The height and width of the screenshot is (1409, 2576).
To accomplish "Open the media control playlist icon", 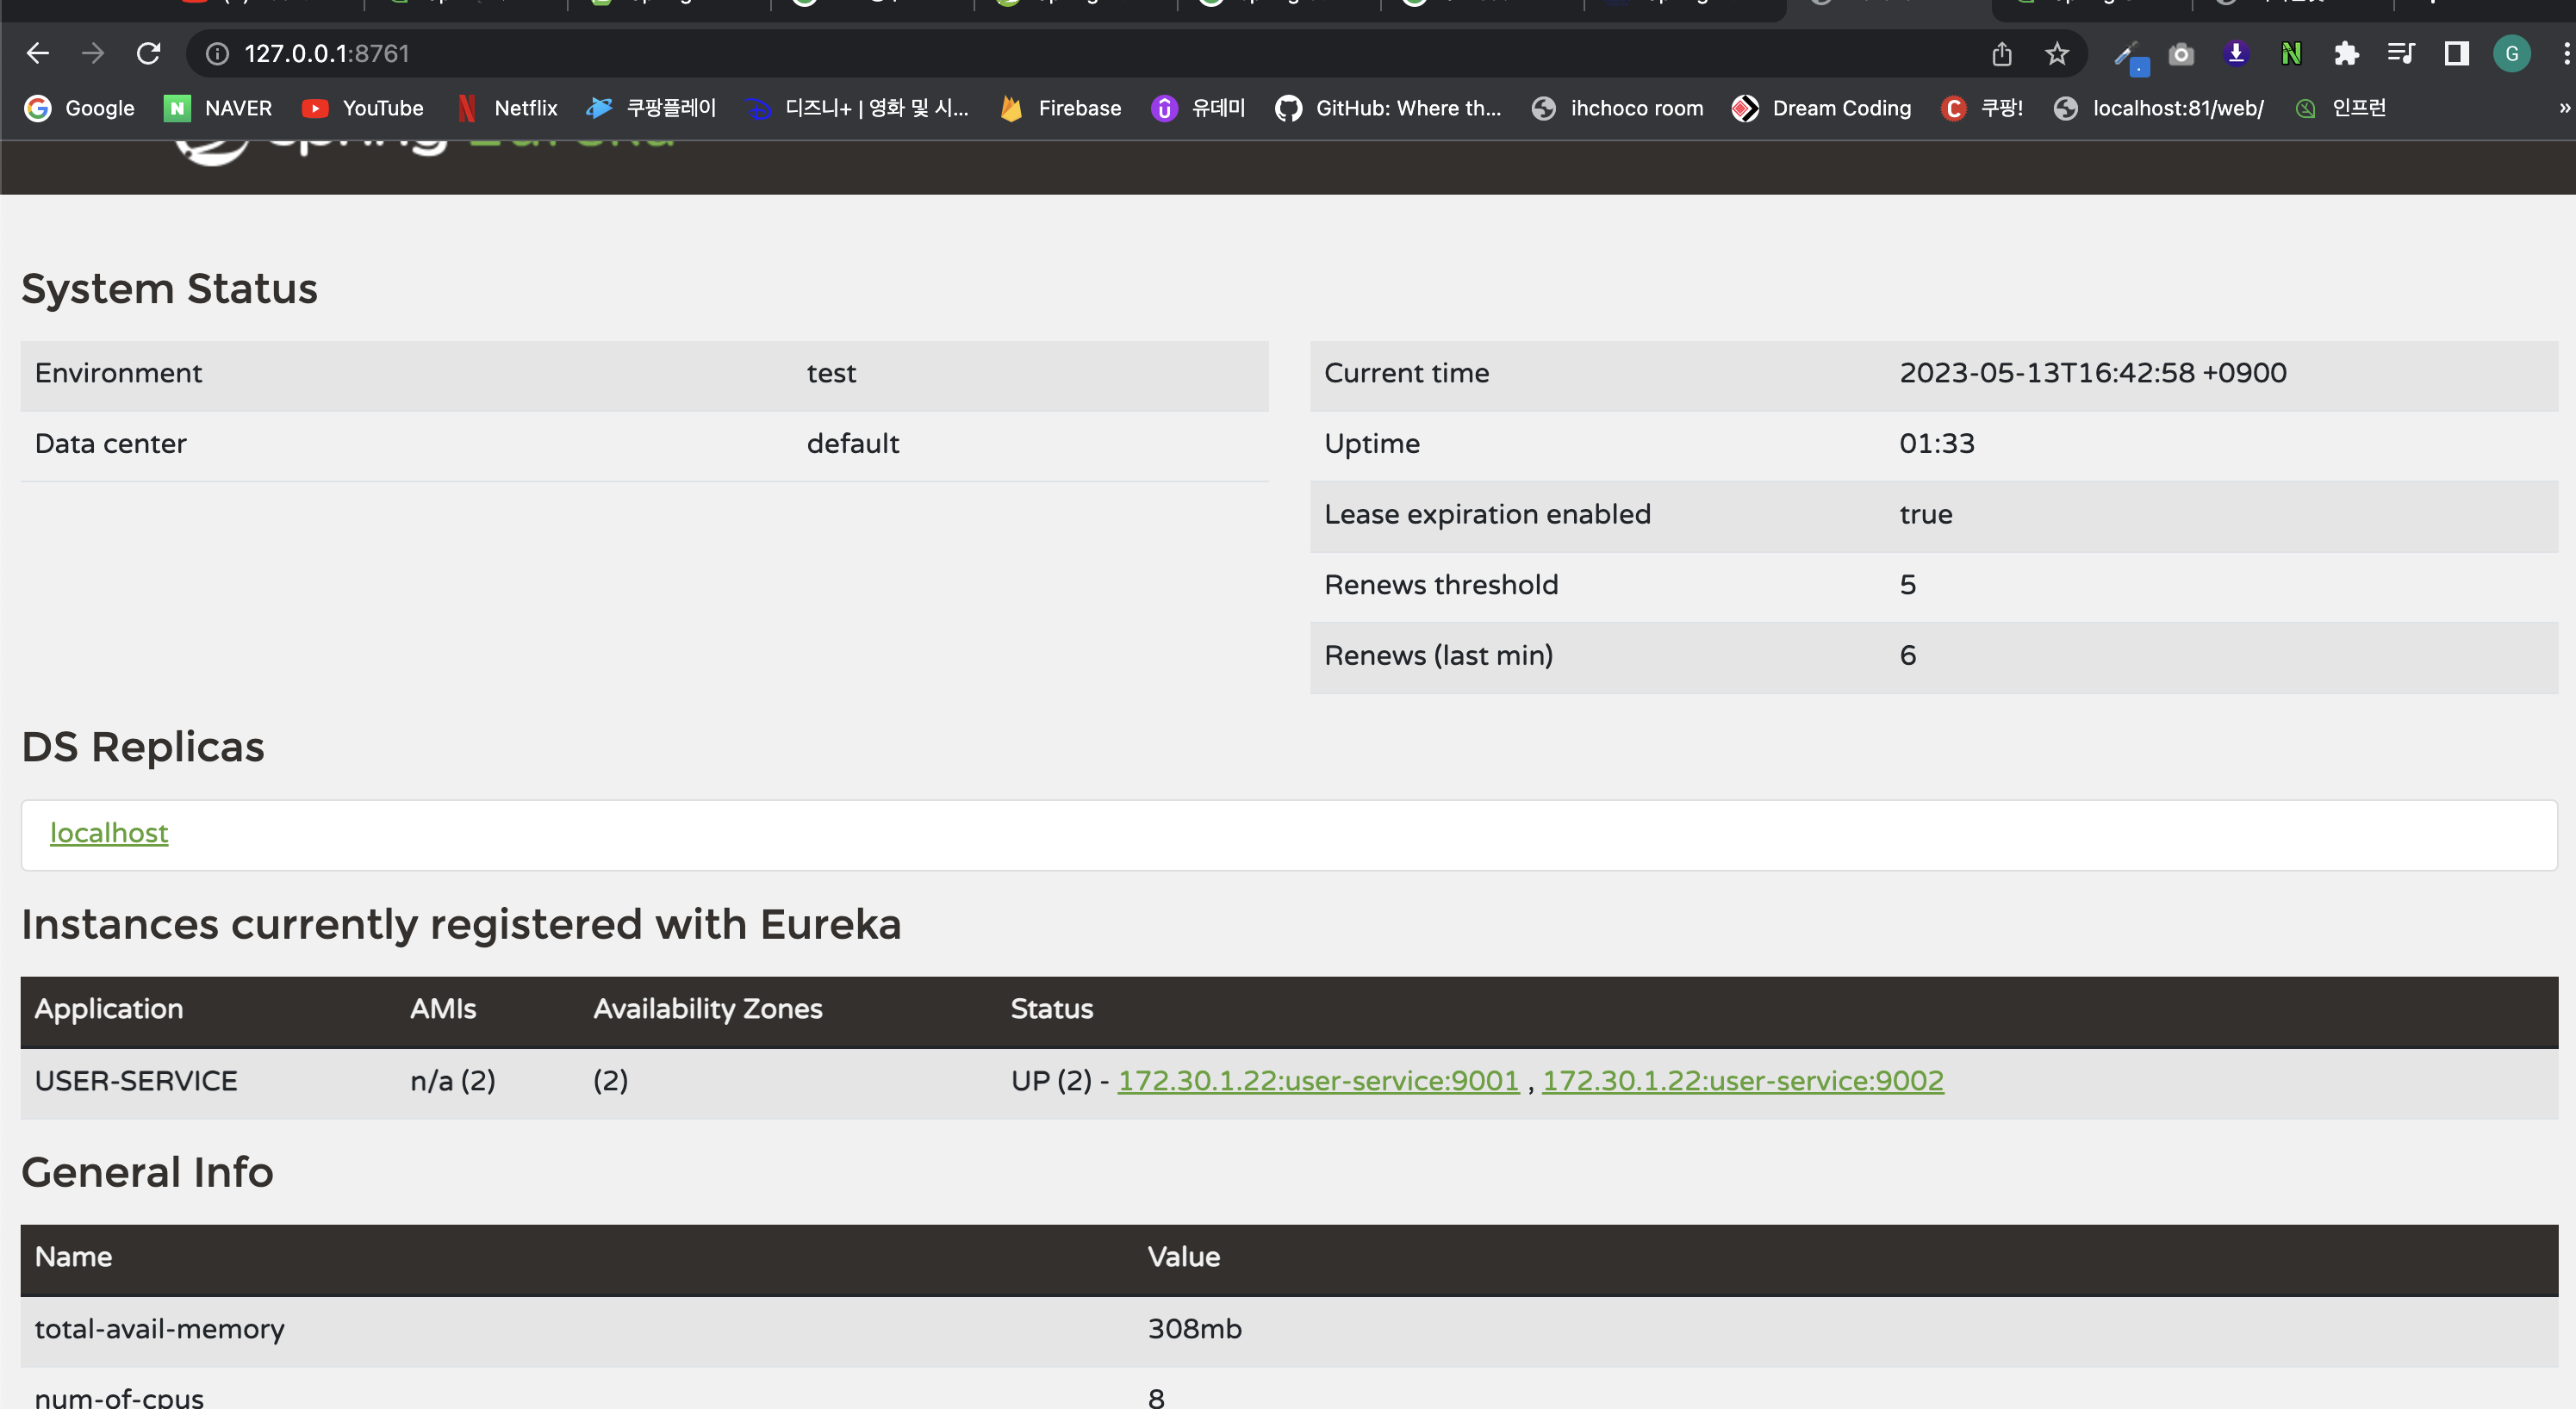I will 2400,53.
